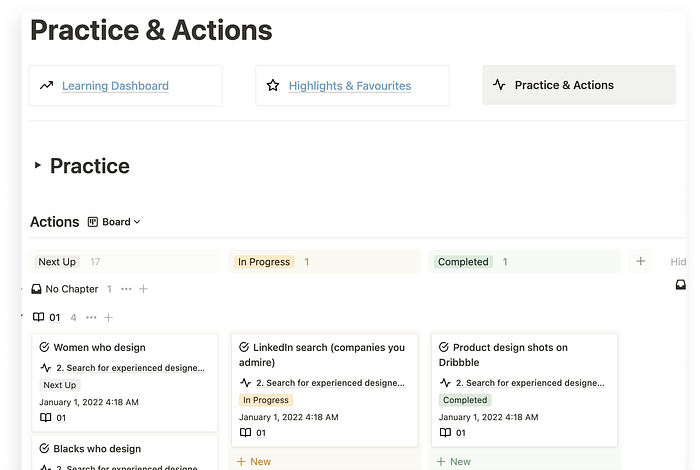This screenshot has width=700, height=470.
Task: Click the pulse icon in Practice & Actions tab
Action: 499,85
